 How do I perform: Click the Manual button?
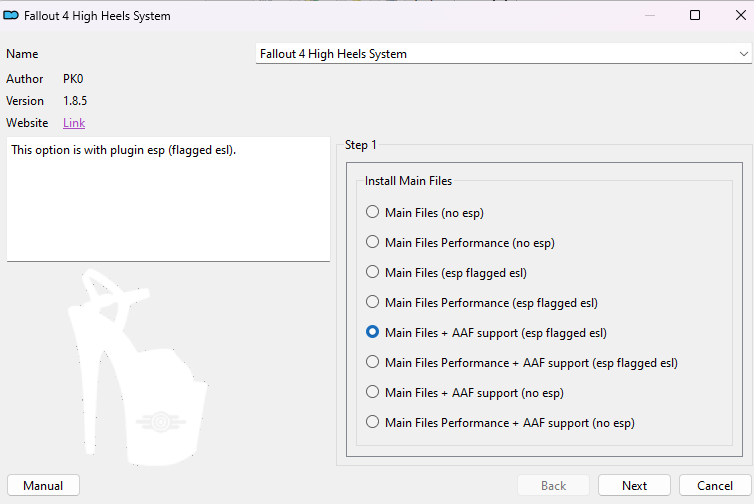(43, 486)
